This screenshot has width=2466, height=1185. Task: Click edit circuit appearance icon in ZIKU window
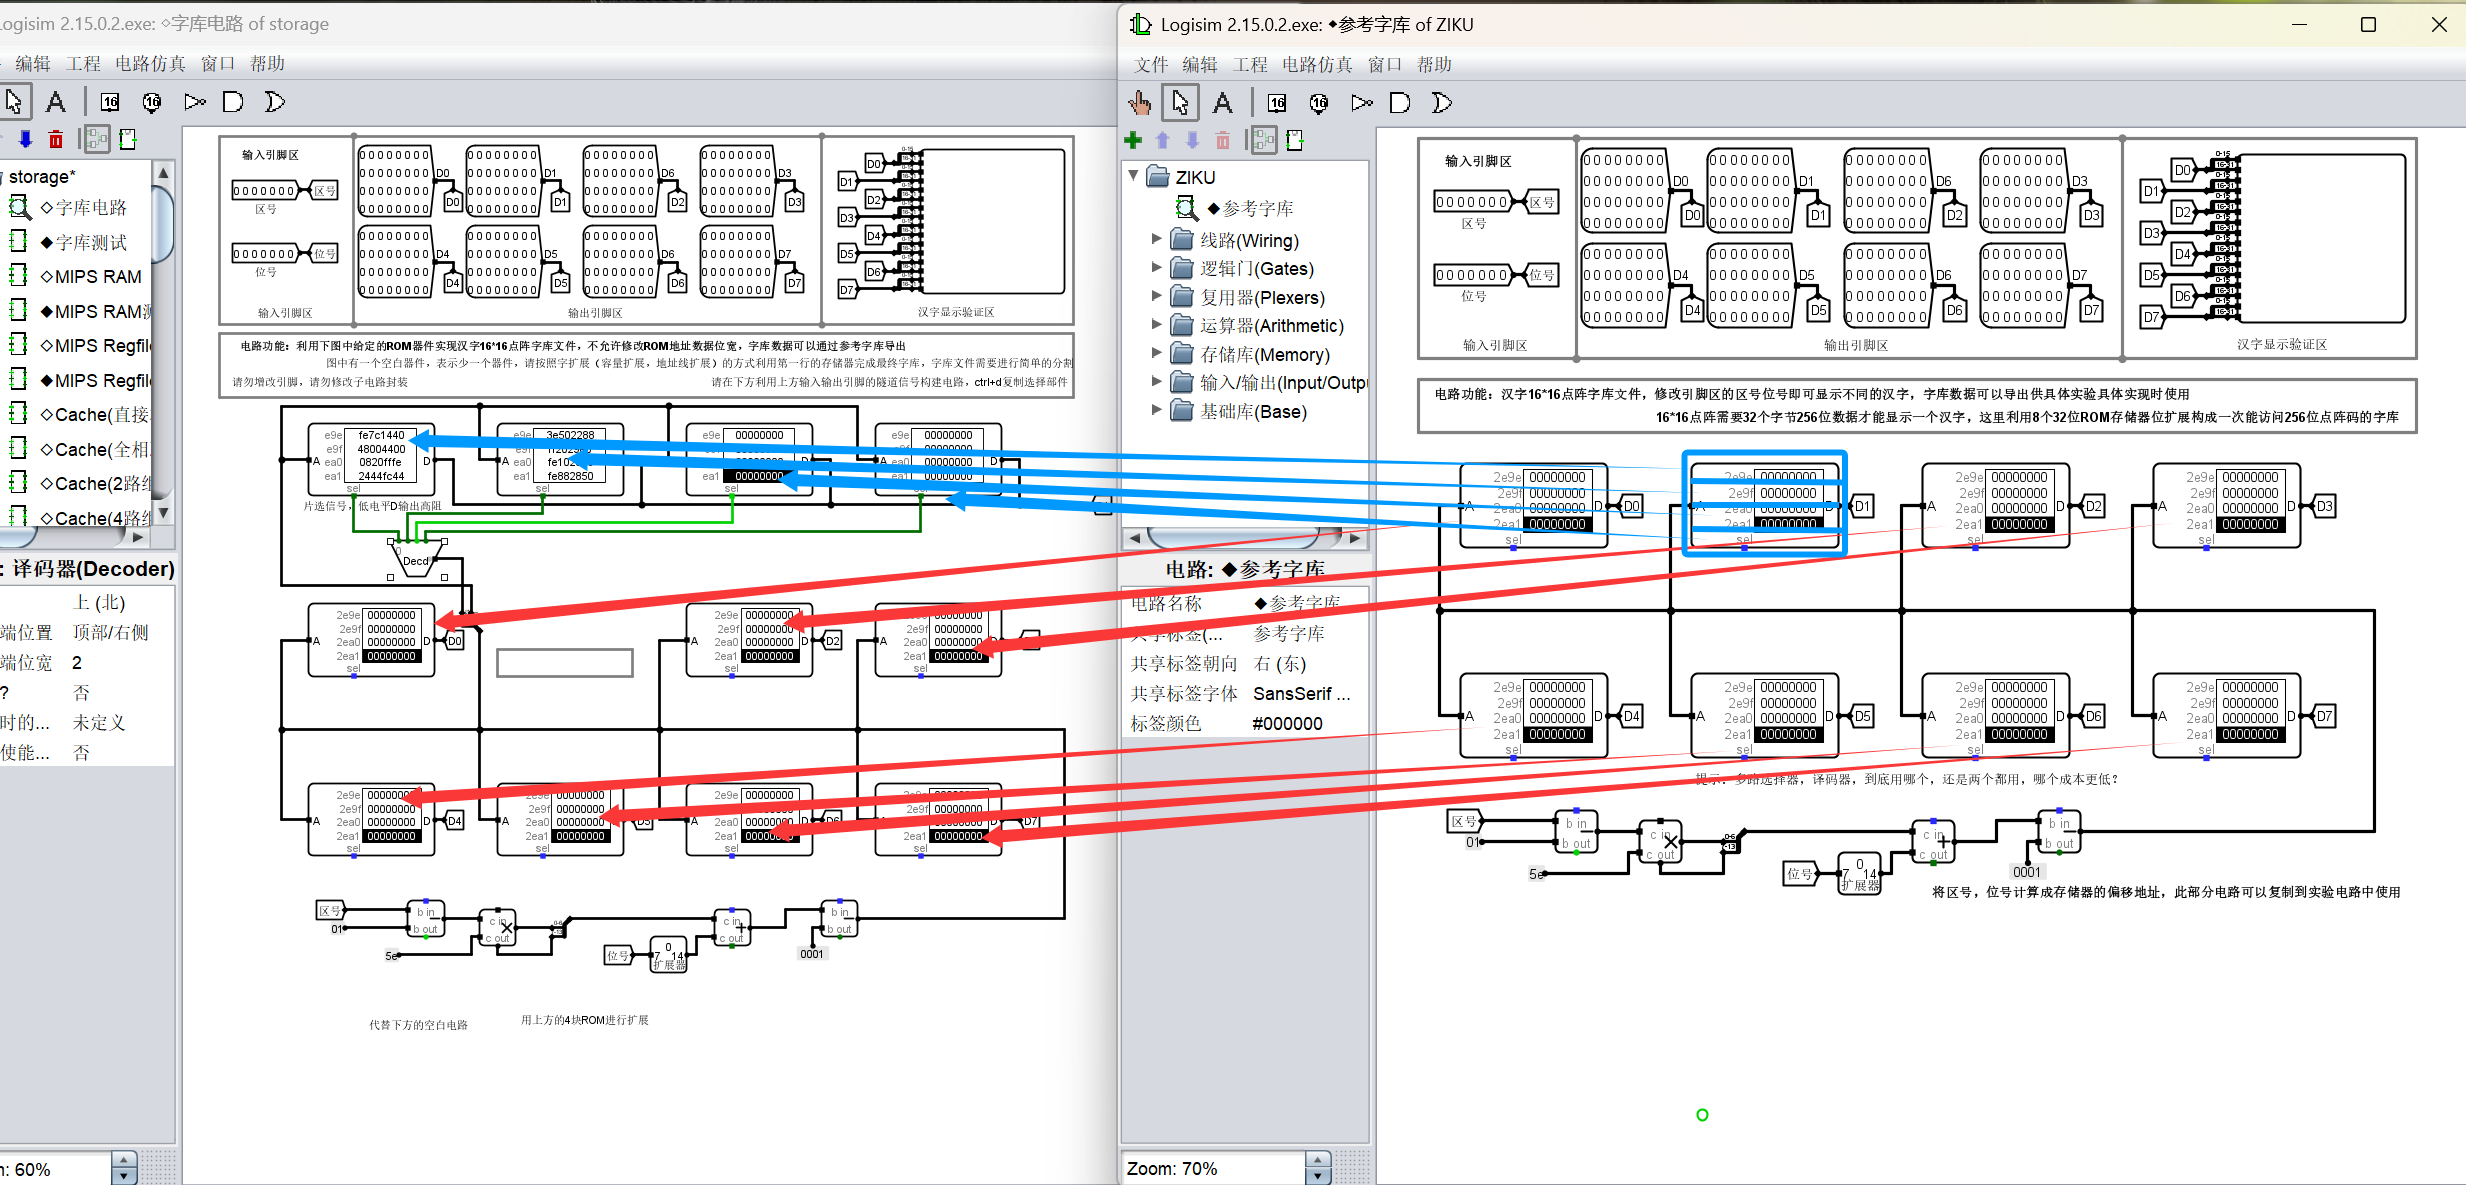1295,140
